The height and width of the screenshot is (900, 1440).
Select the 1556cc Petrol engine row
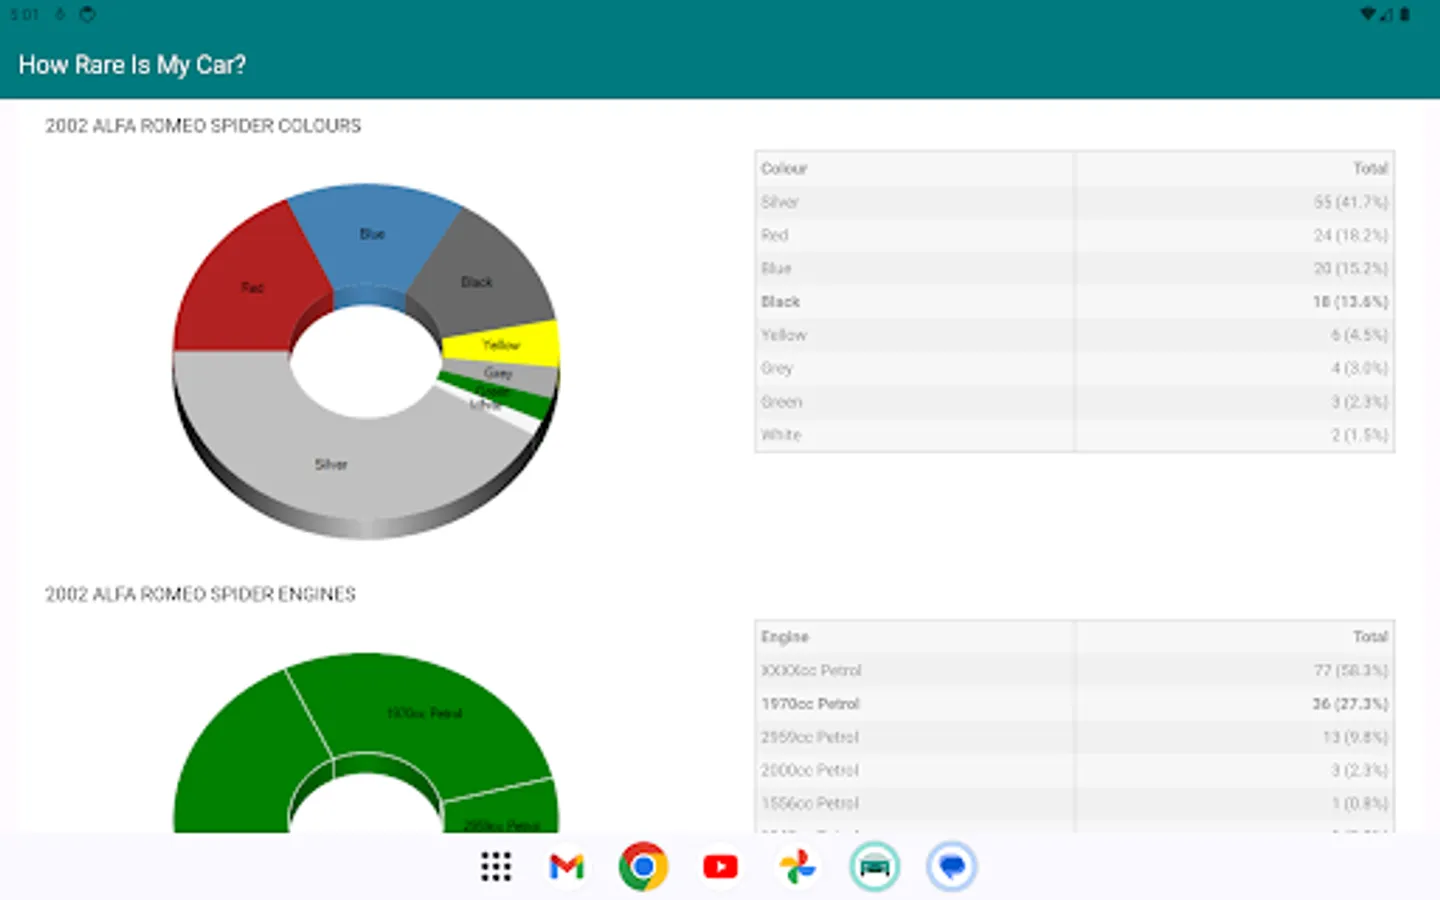point(1075,803)
